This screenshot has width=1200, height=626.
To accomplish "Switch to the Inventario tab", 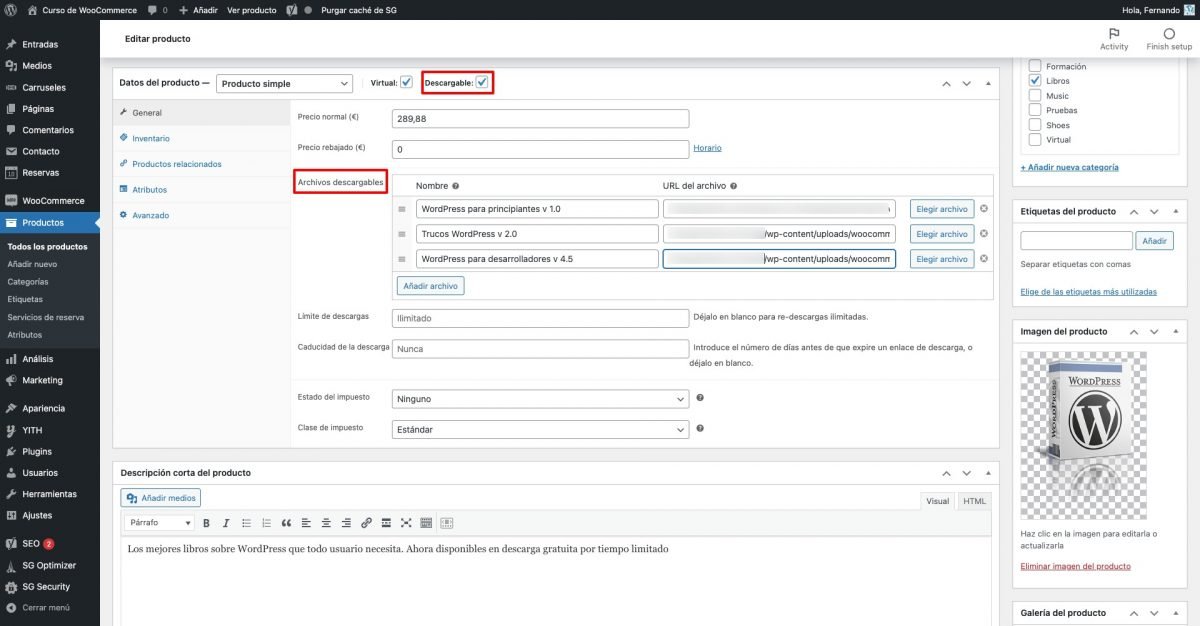I will [x=151, y=138].
